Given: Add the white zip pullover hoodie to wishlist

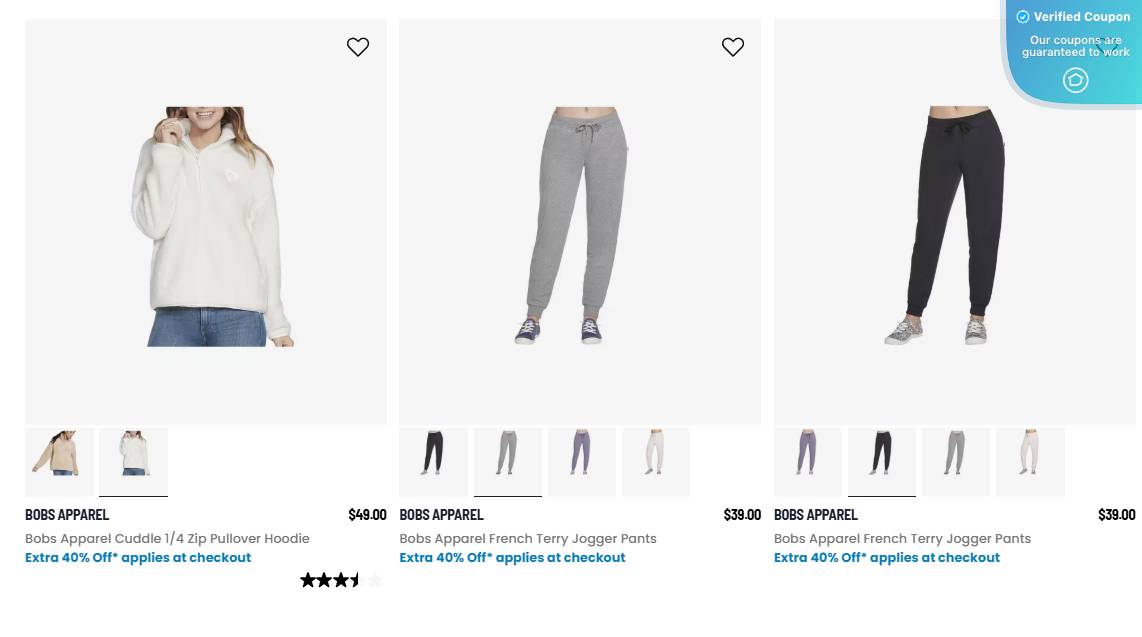Looking at the screenshot, I should 358,47.
